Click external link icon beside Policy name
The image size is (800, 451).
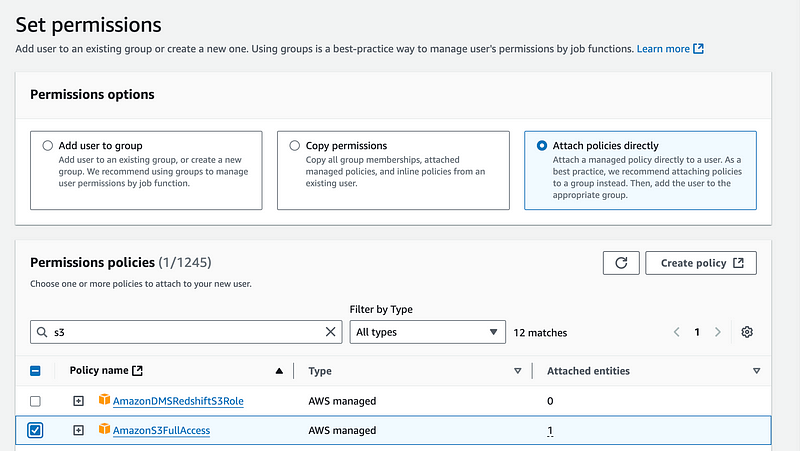pos(137,371)
